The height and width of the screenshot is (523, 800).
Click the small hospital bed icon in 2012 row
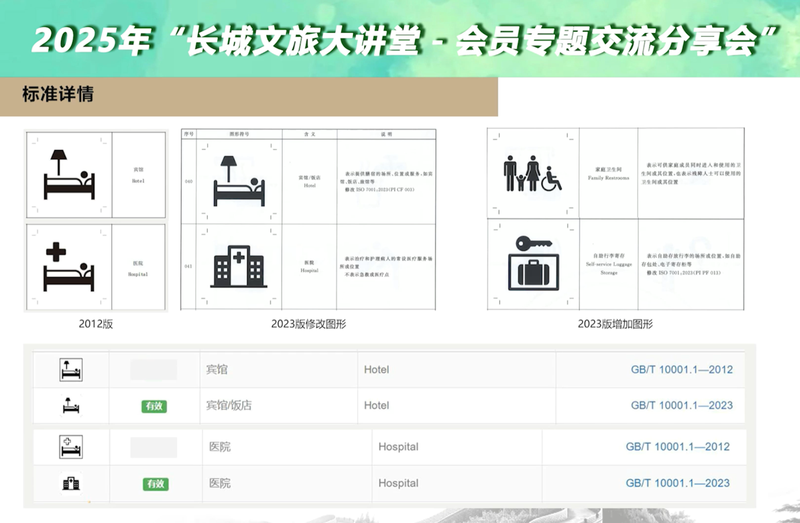[71, 447]
